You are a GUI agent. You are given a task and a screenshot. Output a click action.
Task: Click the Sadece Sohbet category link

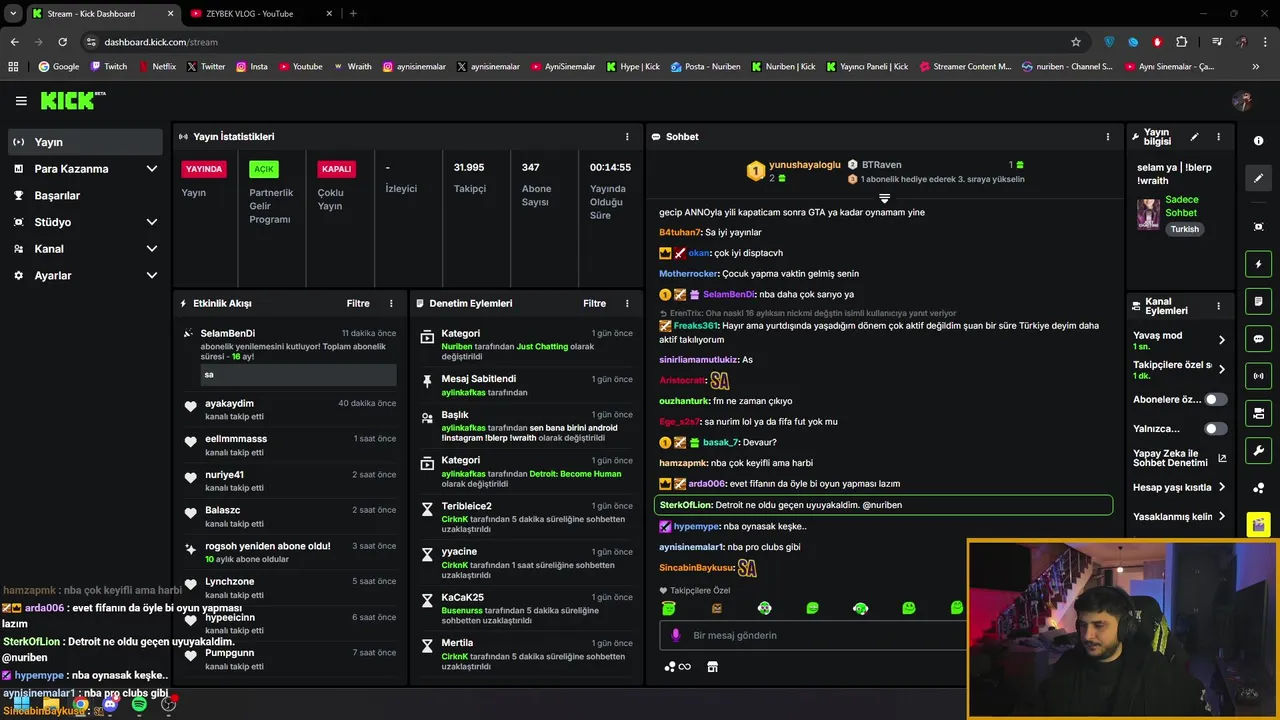[1181, 206]
